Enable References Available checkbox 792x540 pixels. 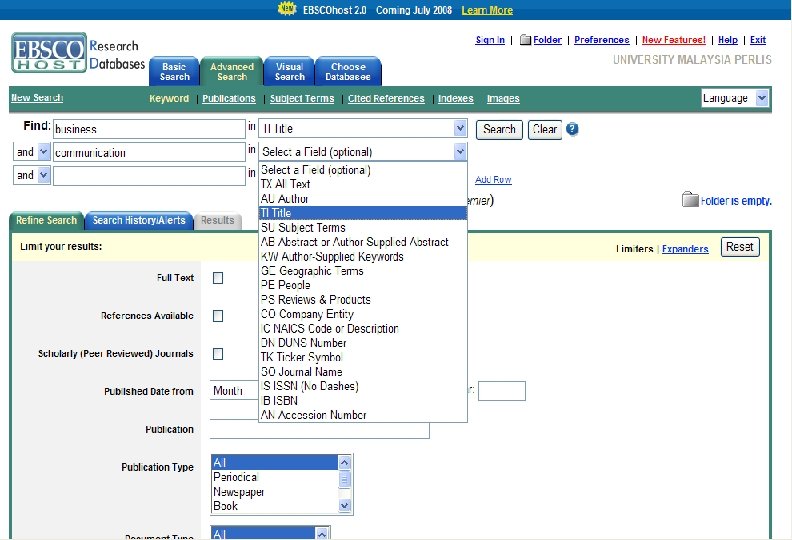(218, 316)
